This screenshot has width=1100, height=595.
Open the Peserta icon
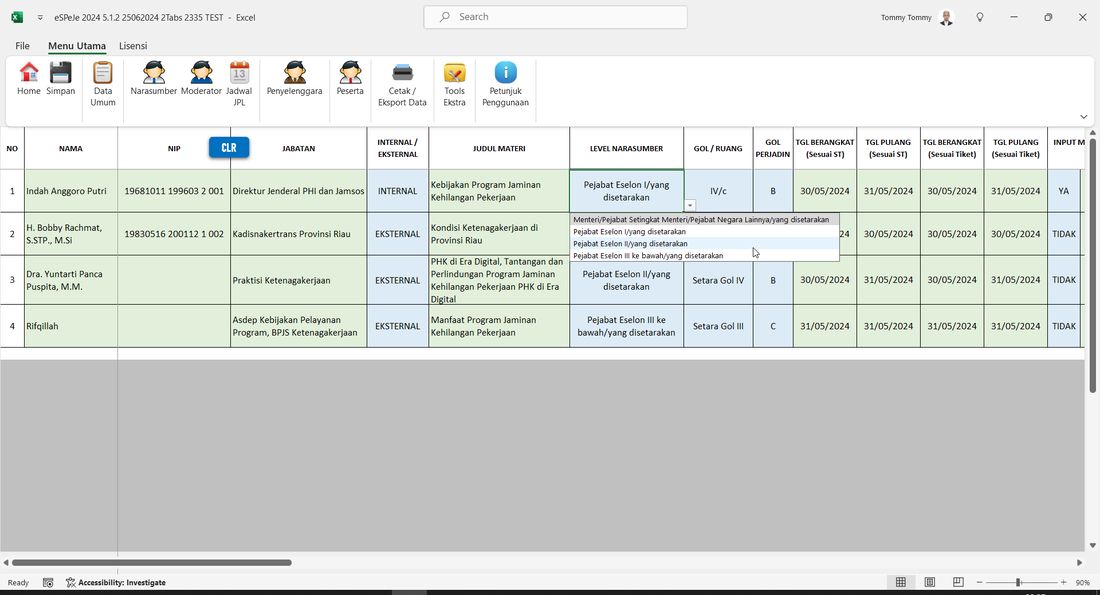[350, 73]
